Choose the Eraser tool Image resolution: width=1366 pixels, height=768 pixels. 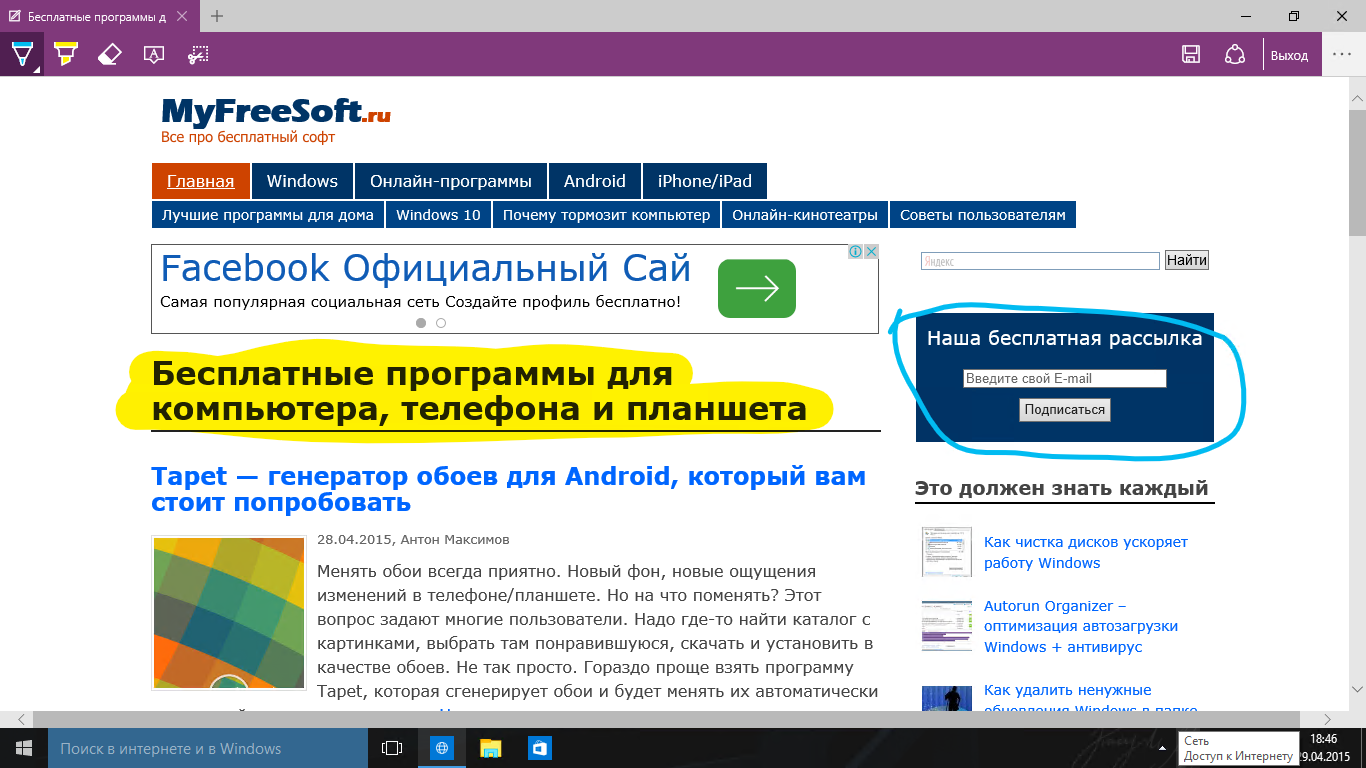[x=110, y=54]
